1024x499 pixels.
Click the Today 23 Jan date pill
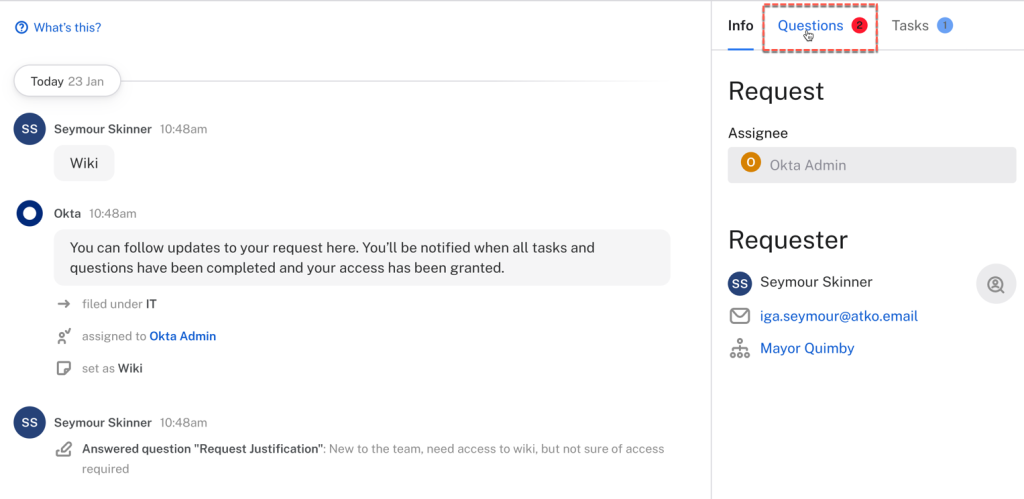tap(67, 81)
